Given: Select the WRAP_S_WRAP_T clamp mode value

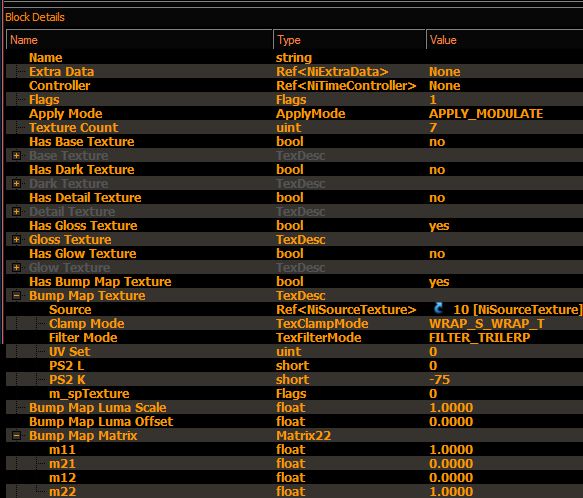Looking at the screenshot, I should 487,324.
